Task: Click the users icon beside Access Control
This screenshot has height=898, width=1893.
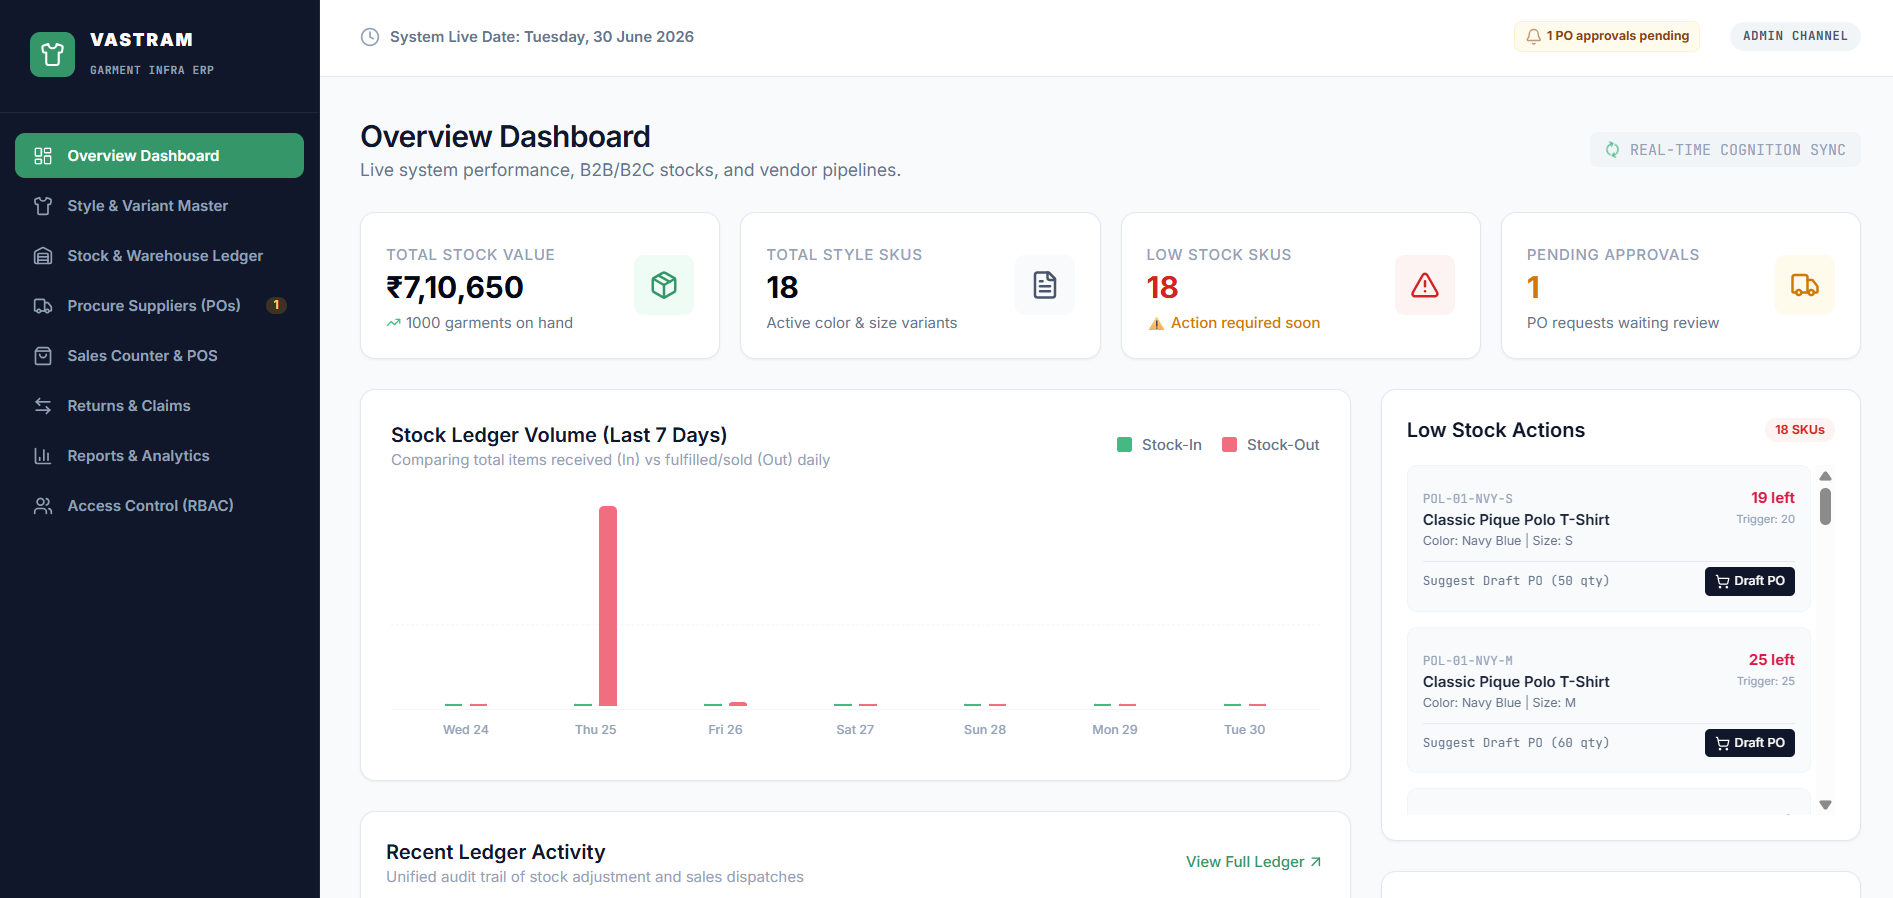Action: pos(43,506)
